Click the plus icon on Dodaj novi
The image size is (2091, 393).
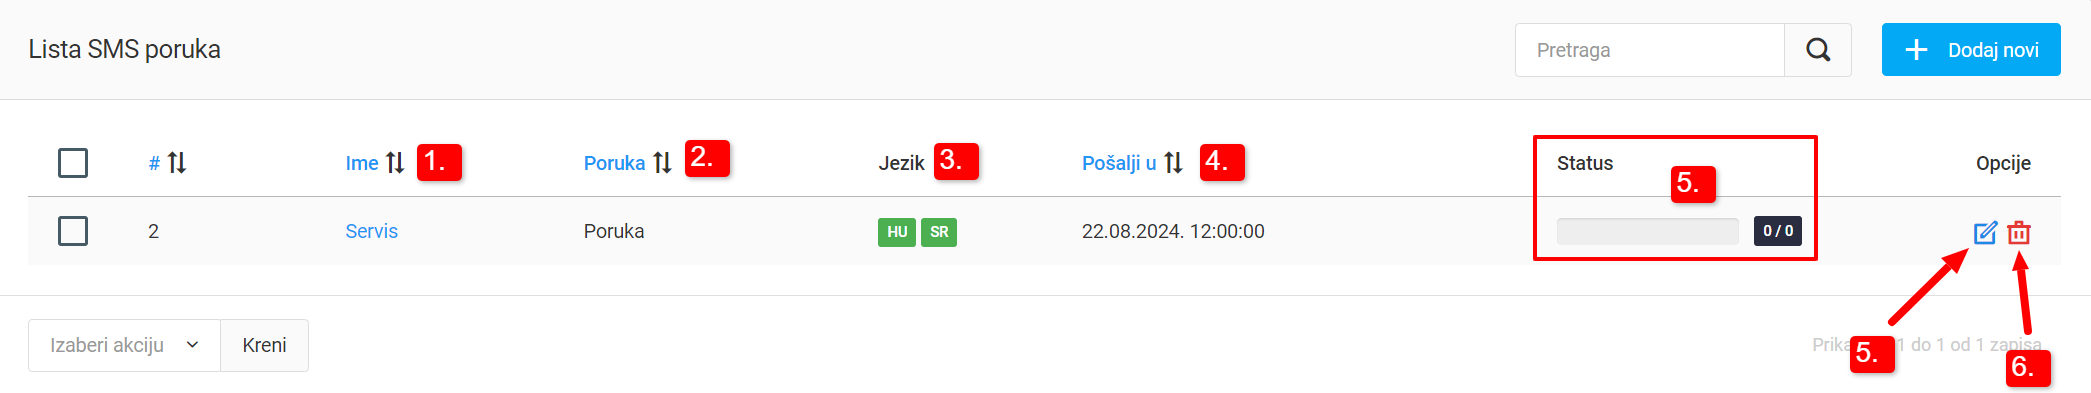[x=1916, y=50]
